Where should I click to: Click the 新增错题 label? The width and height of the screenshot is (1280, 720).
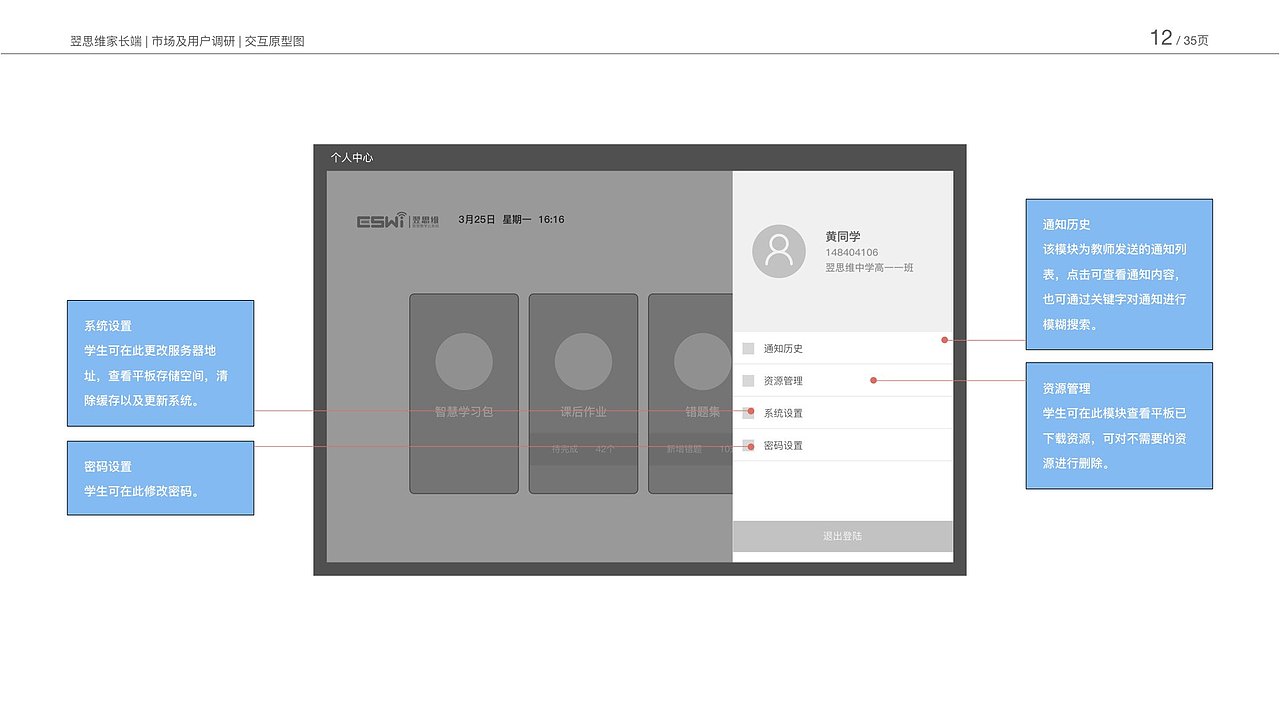pyautogui.click(x=684, y=449)
